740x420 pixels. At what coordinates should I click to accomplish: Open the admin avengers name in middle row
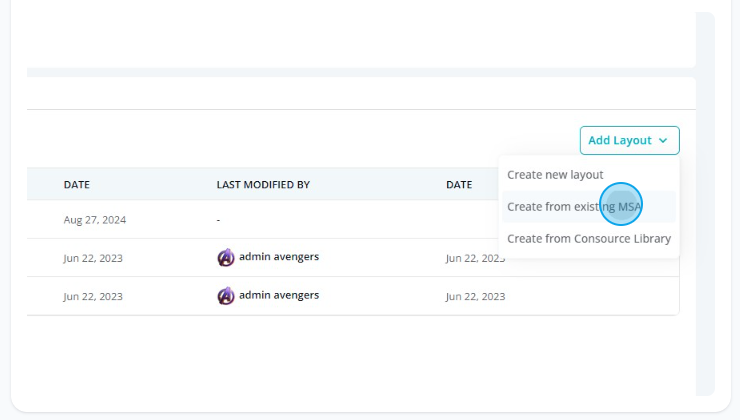(x=279, y=257)
